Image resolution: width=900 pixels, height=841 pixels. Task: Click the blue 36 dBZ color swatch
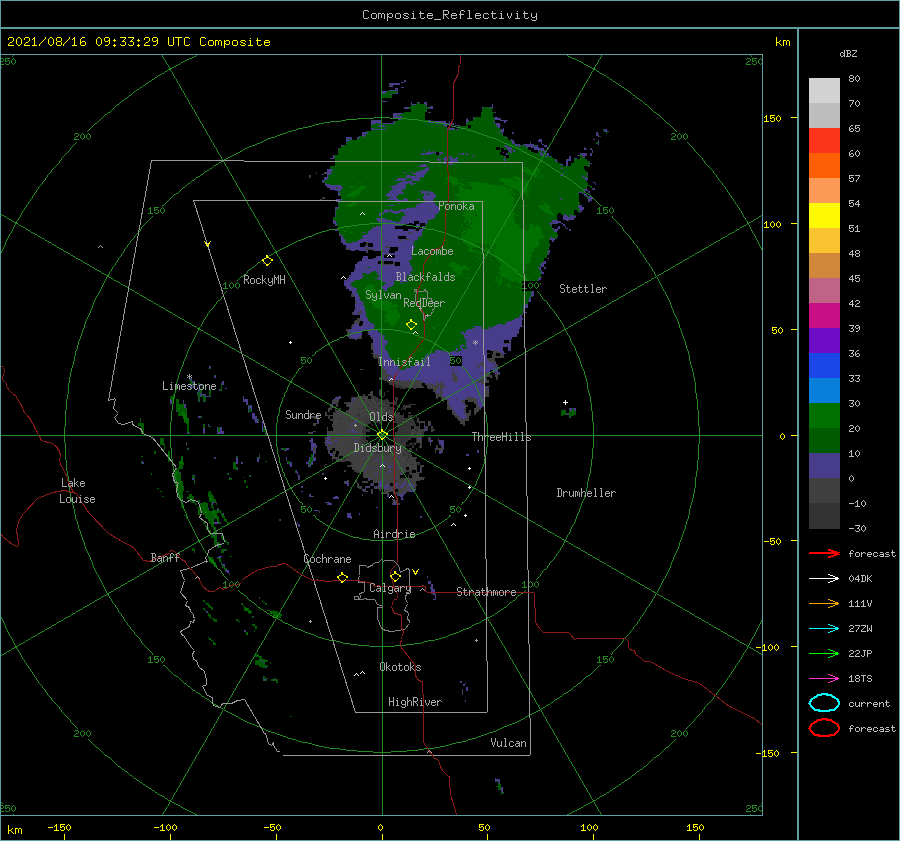click(824, 366)
